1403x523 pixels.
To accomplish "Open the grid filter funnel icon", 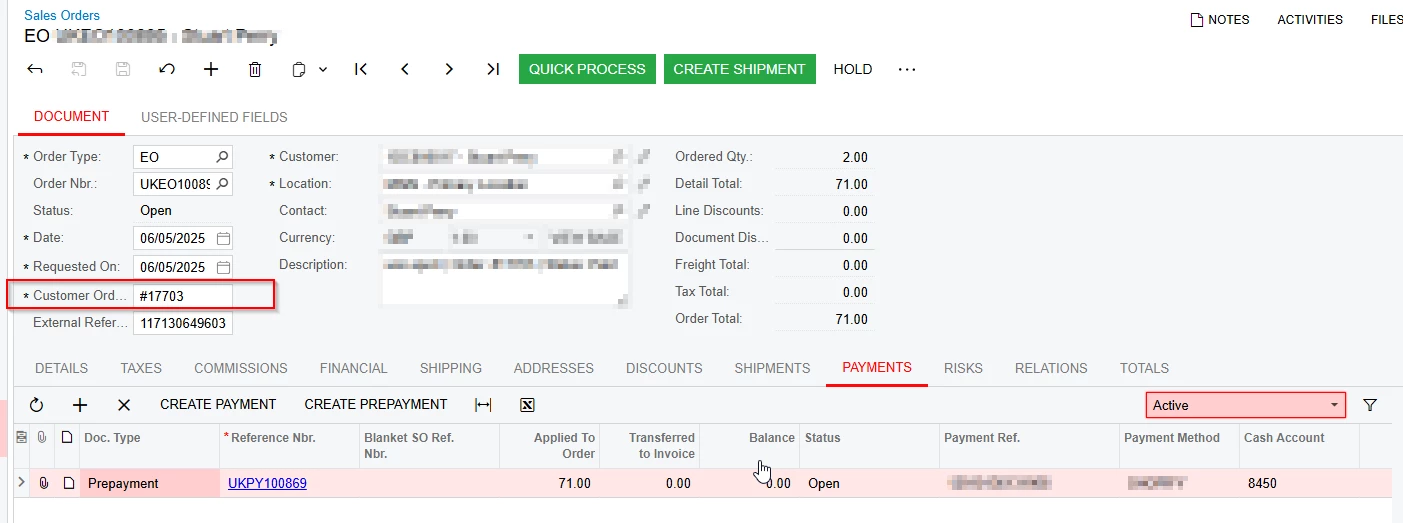I will (x=1370, y=405).
